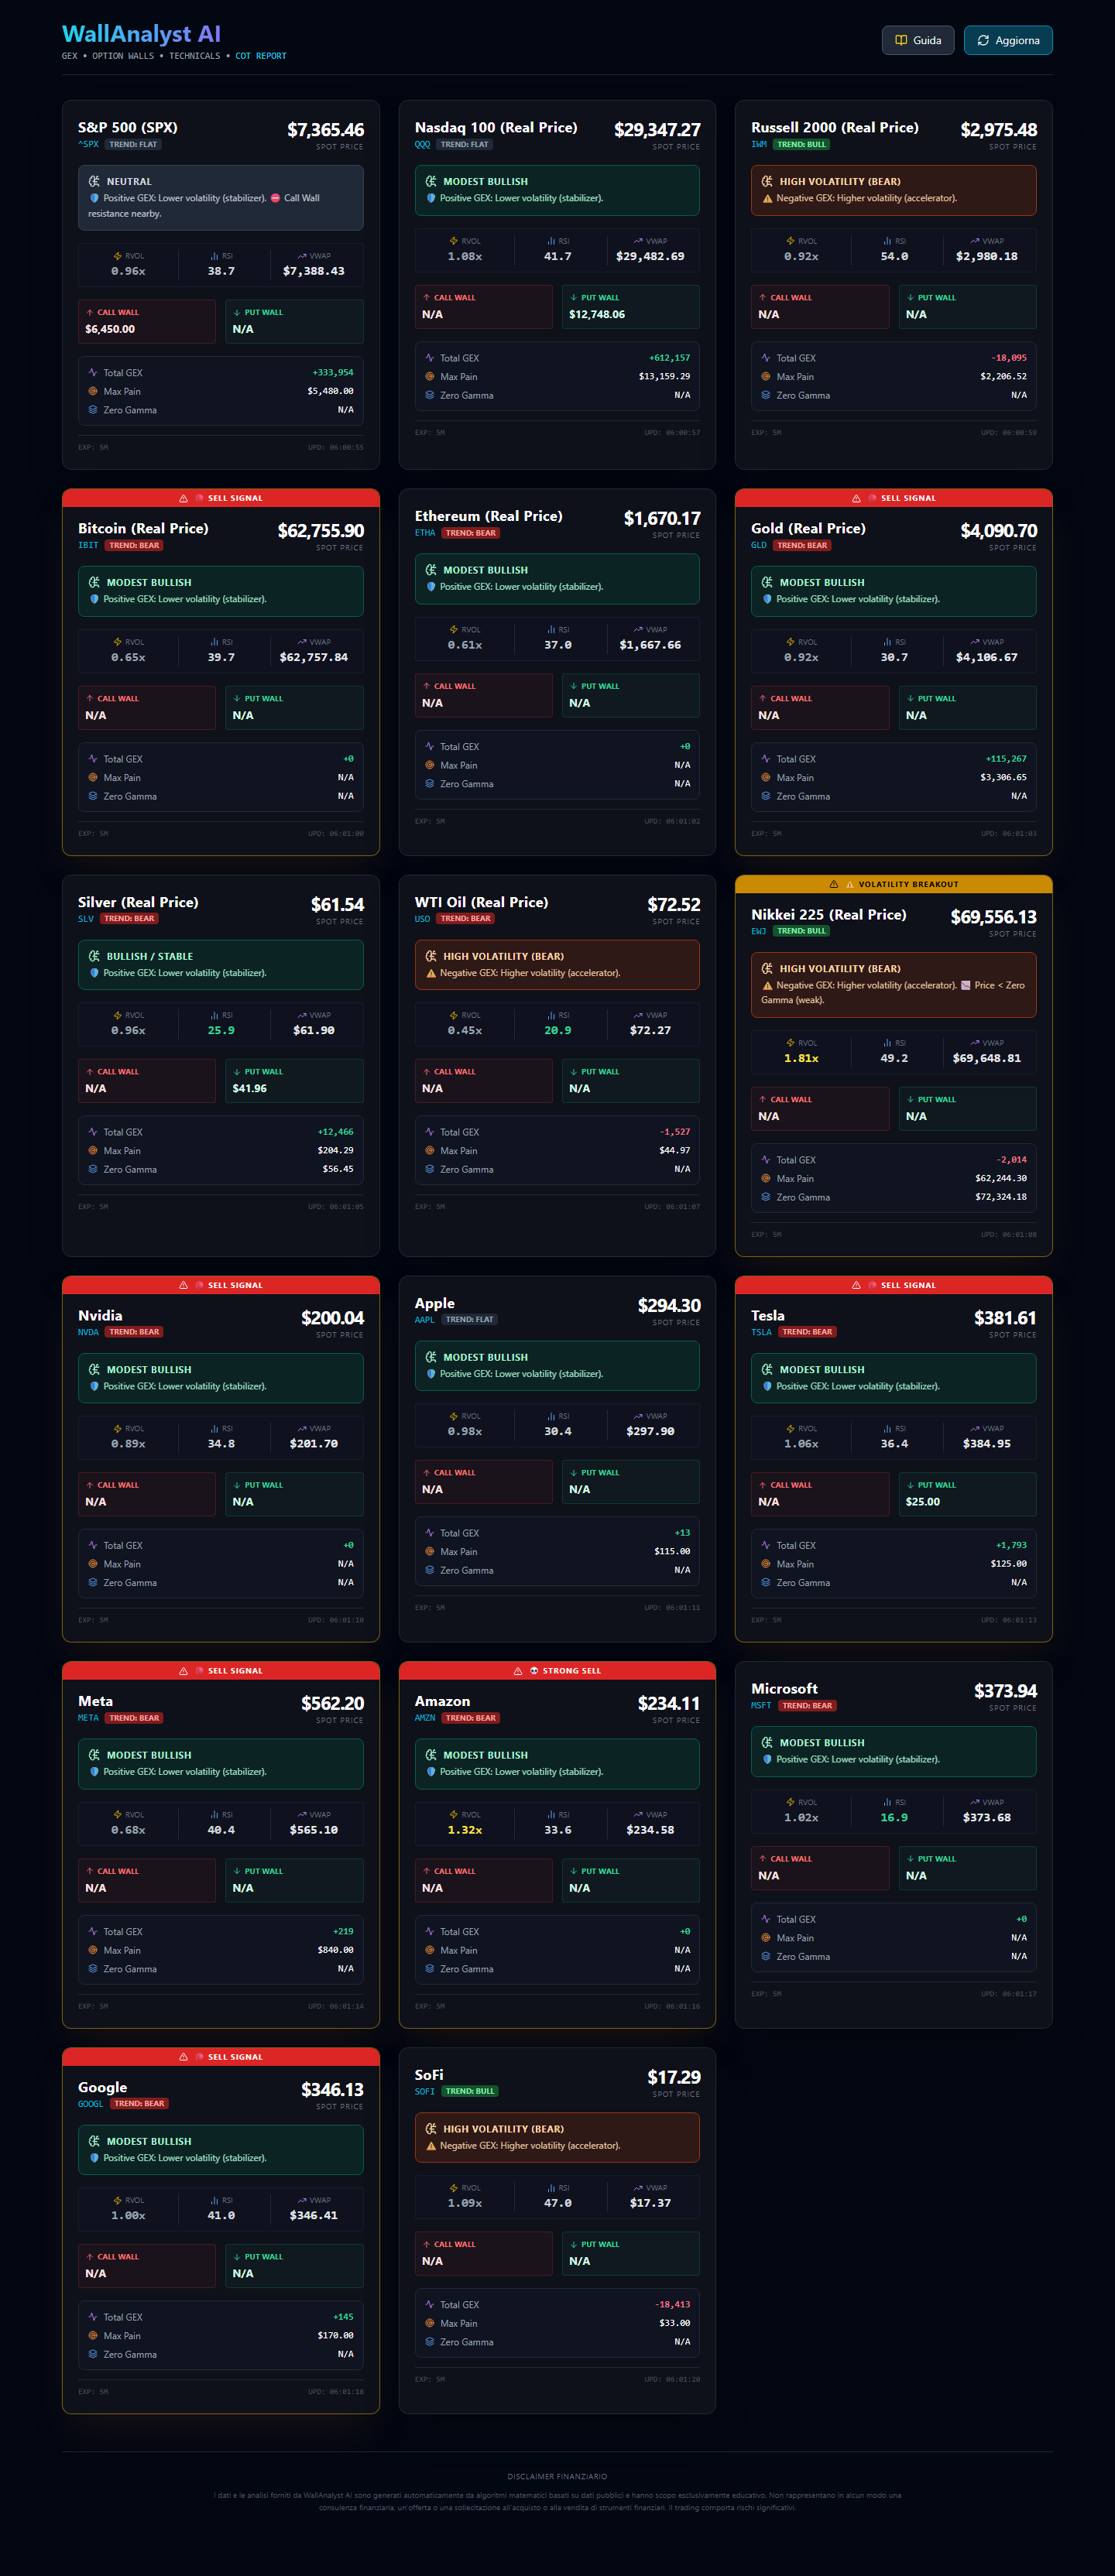Click the S&P 500 NEUTRAL brain icon

94,182
